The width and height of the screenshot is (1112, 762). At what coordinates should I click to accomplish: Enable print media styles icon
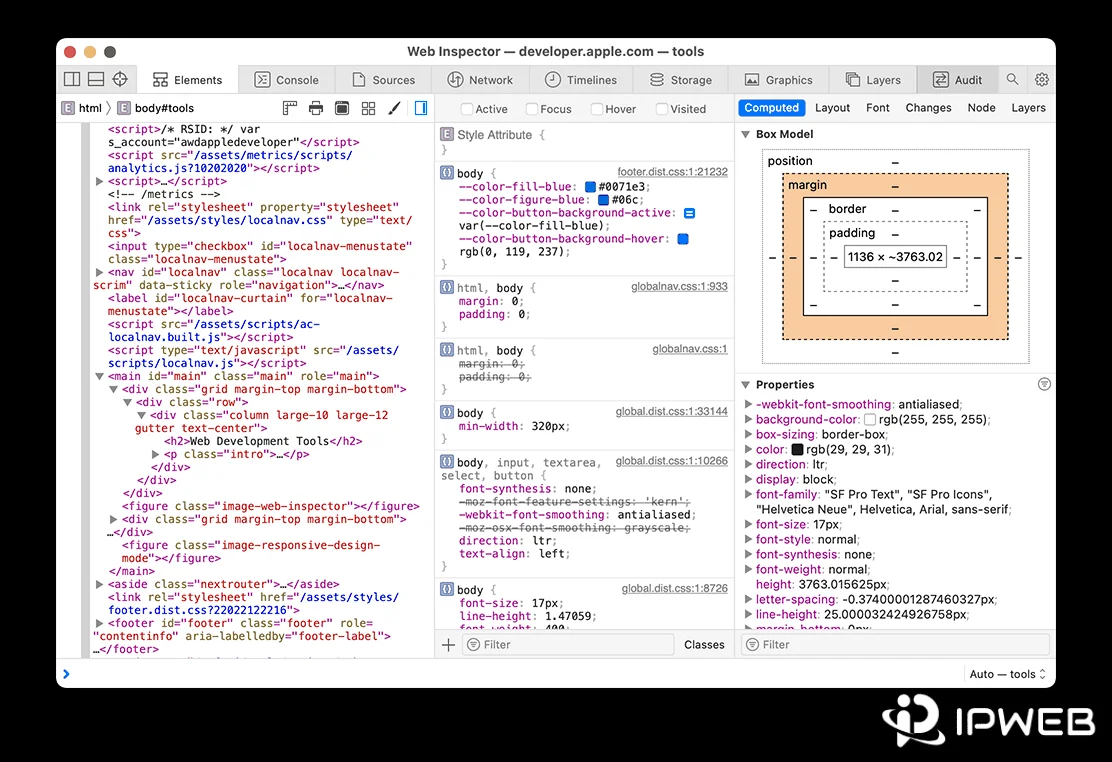(x=316, y=108)
